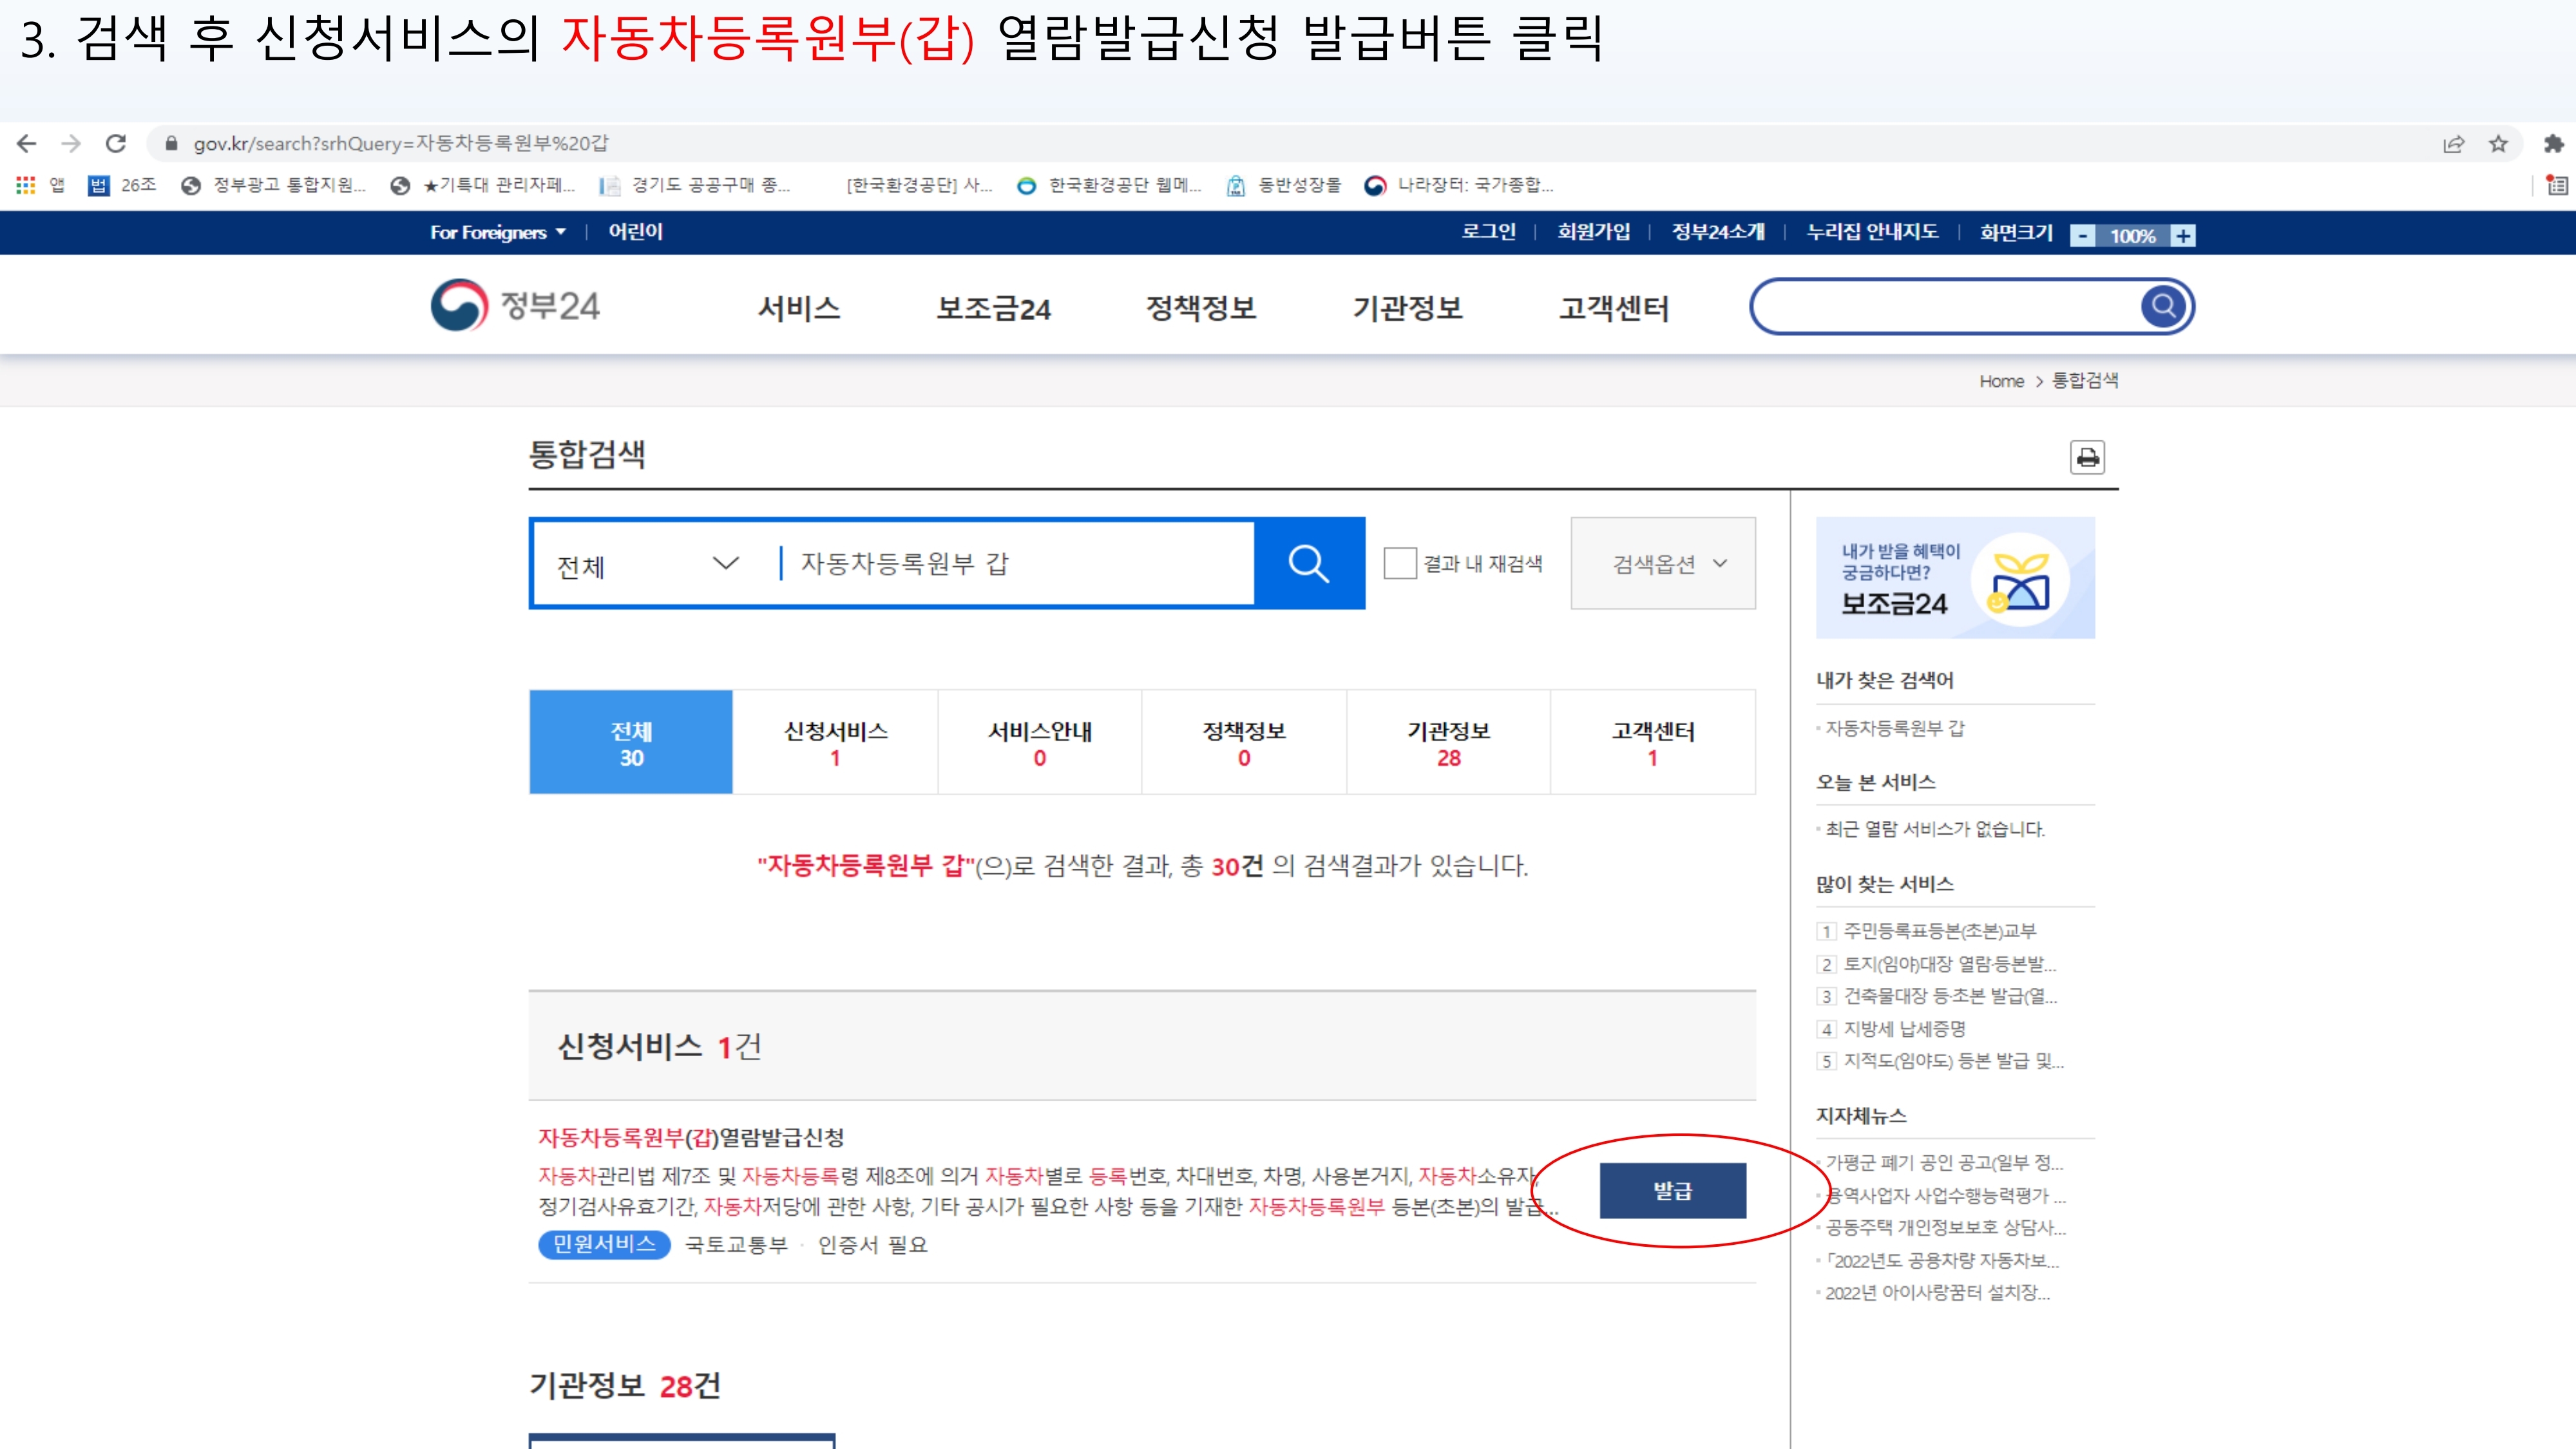
Task: Switch to the 신청서비스 tab
Action: pos(835,742)
